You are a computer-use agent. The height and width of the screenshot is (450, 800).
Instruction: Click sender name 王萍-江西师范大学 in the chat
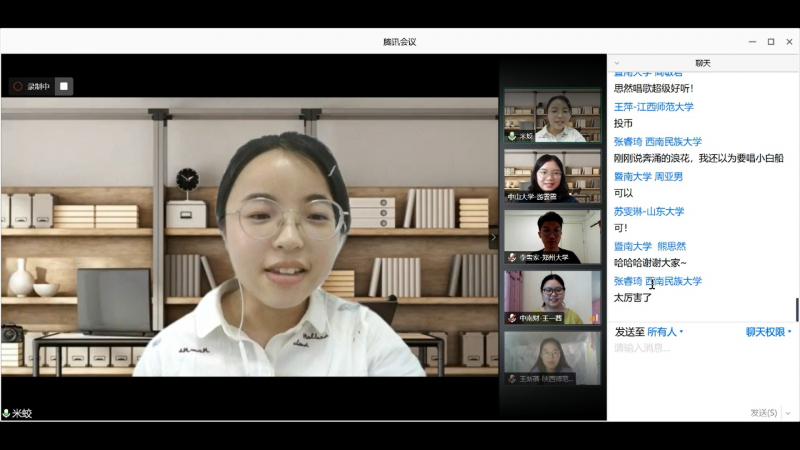[653, 107]
